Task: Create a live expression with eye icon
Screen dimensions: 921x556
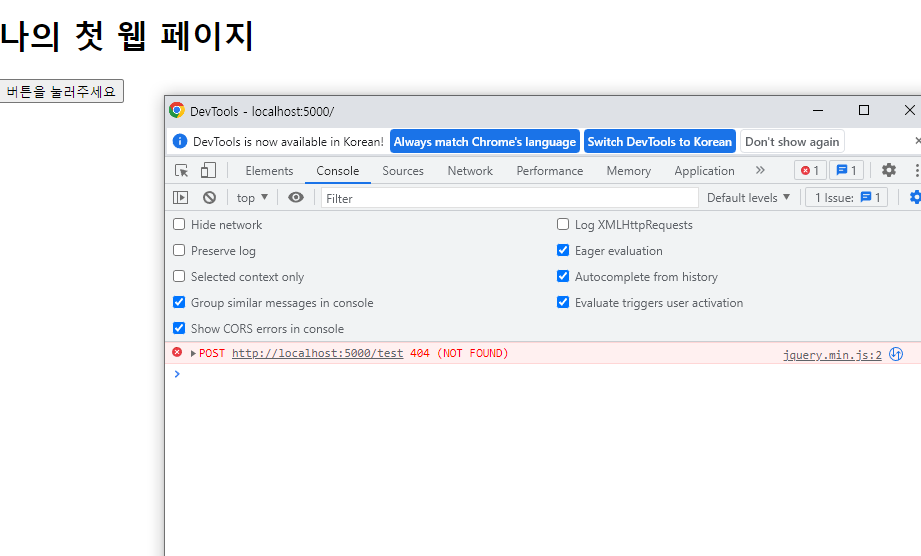Action: click(296, 198)
